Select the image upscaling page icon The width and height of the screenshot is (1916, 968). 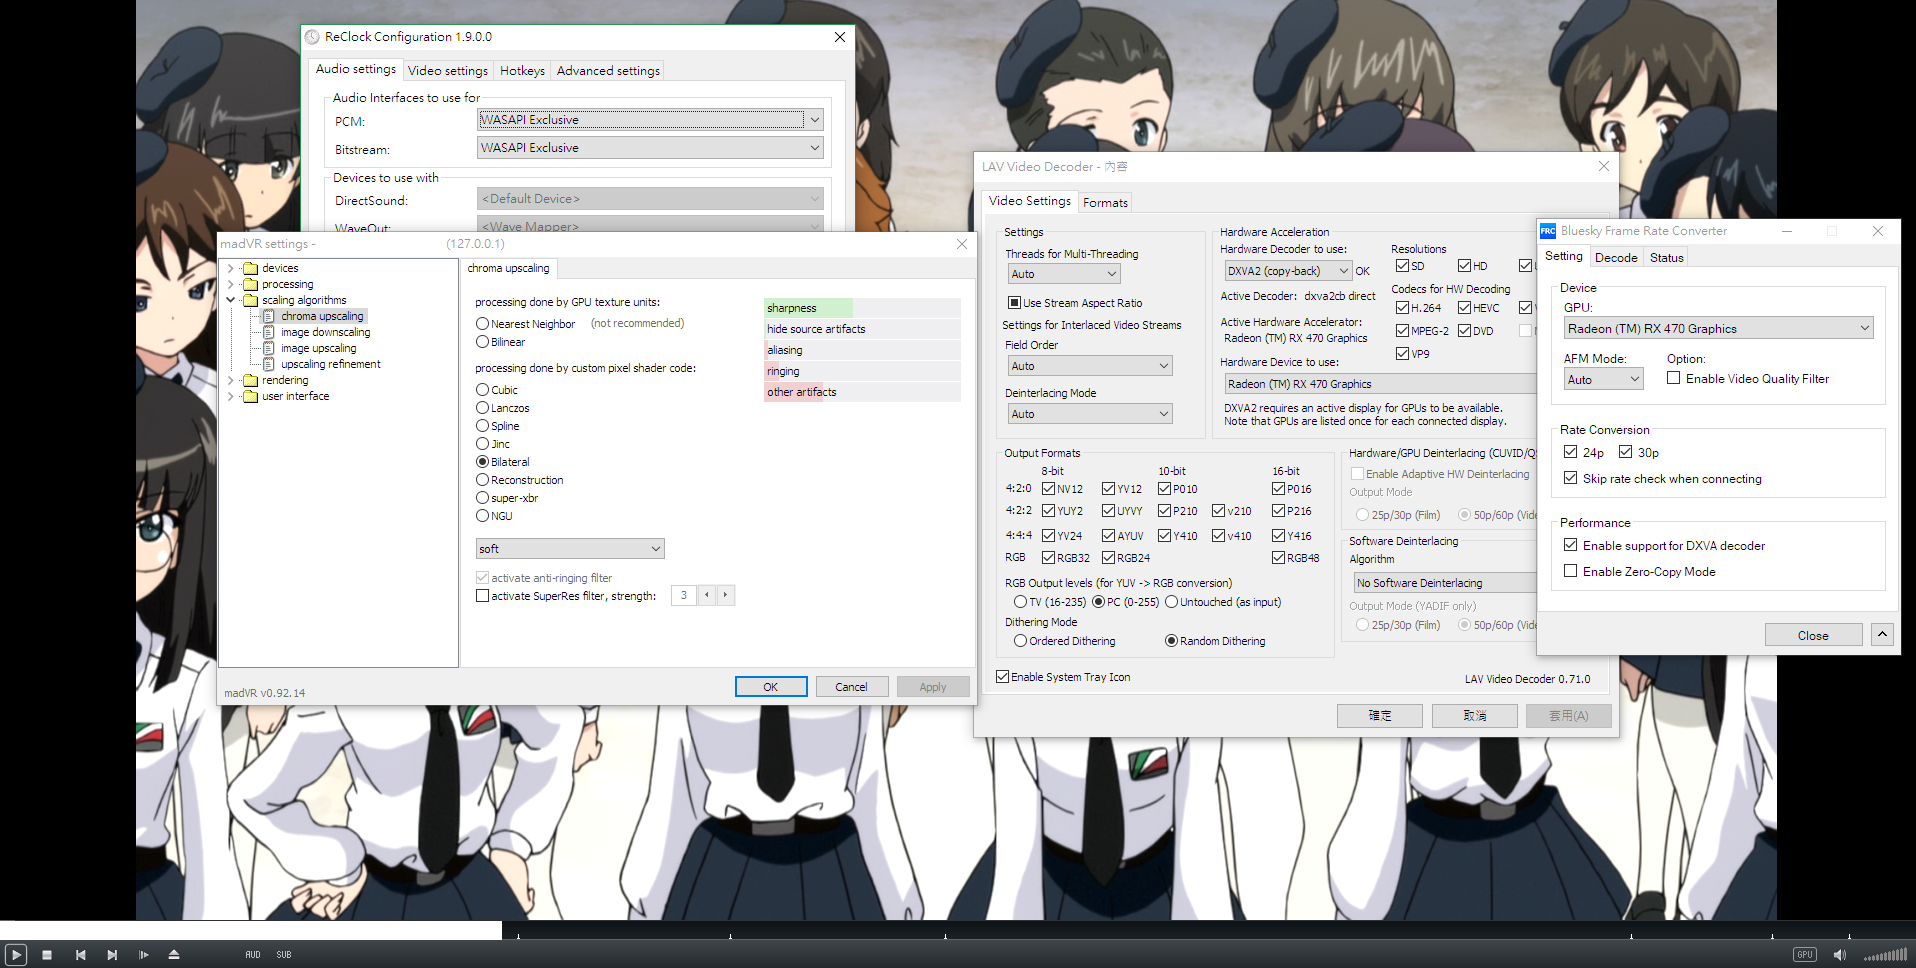[269, 348]
